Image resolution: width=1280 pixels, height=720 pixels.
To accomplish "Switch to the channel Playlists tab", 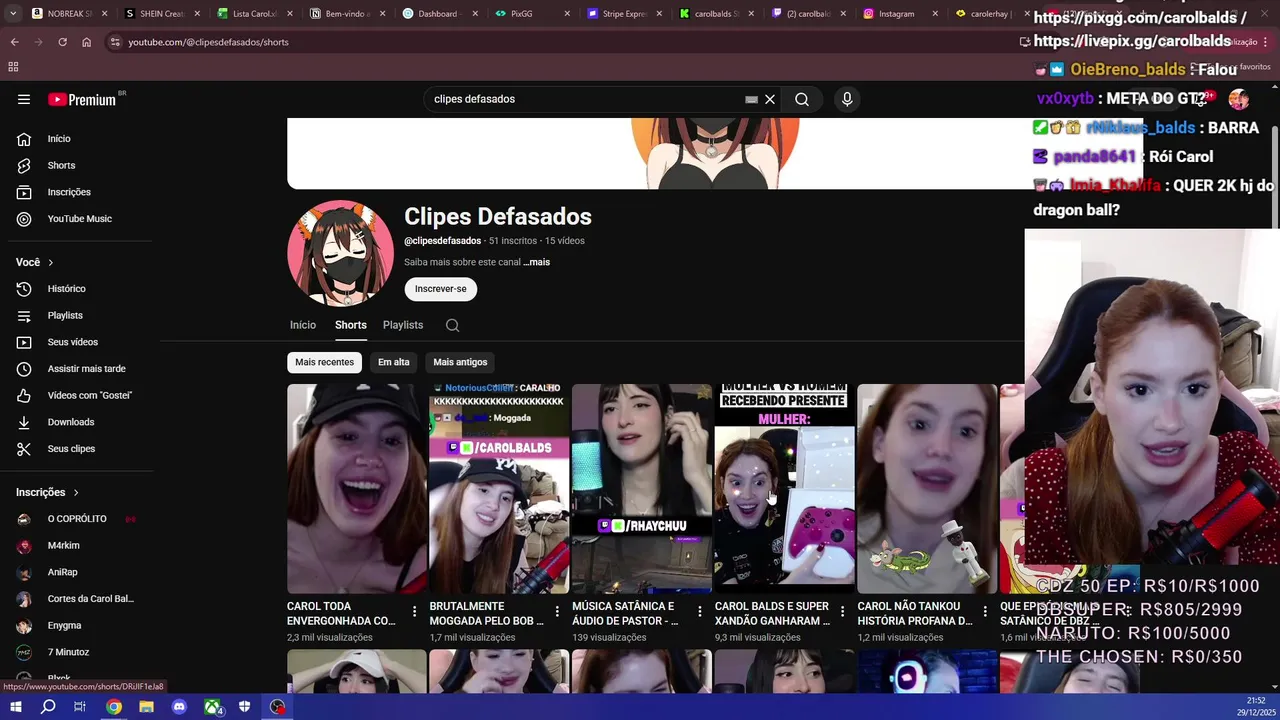I will point(403,325).
